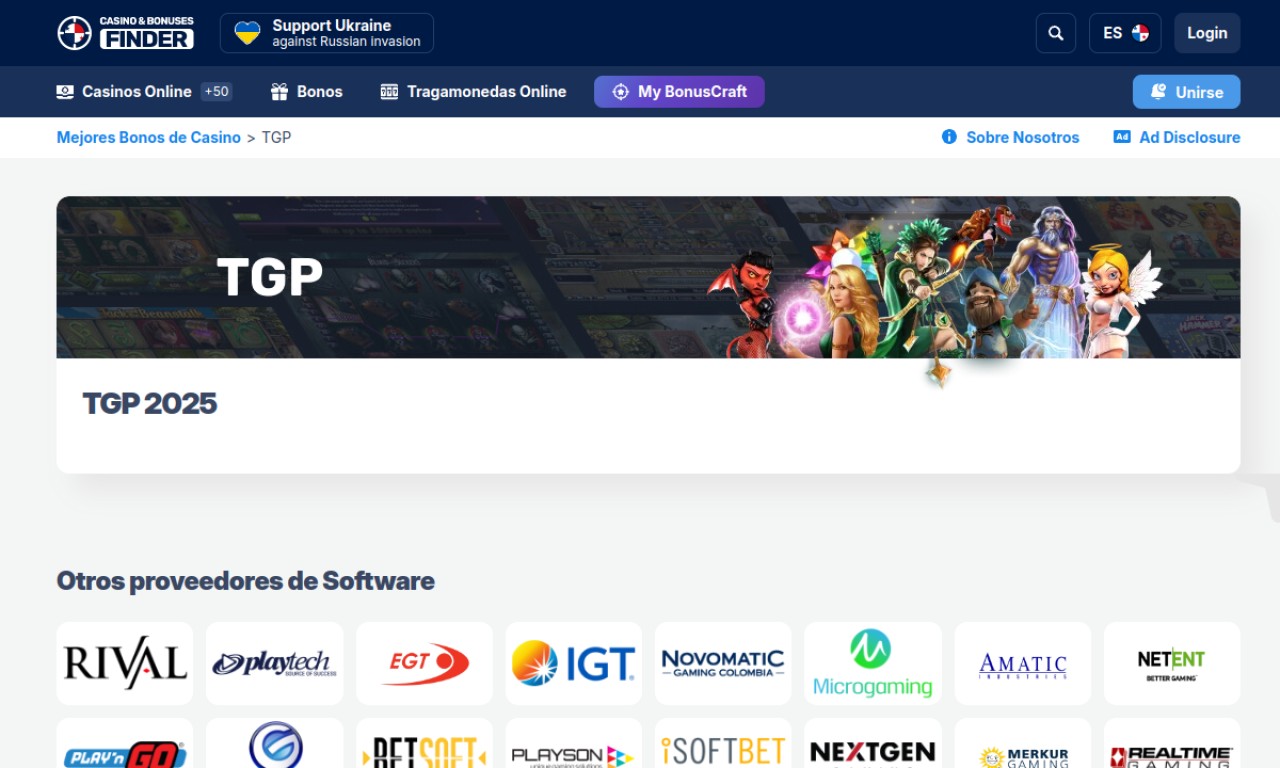Click the Ukraine heart flag icon

(247, 33)
